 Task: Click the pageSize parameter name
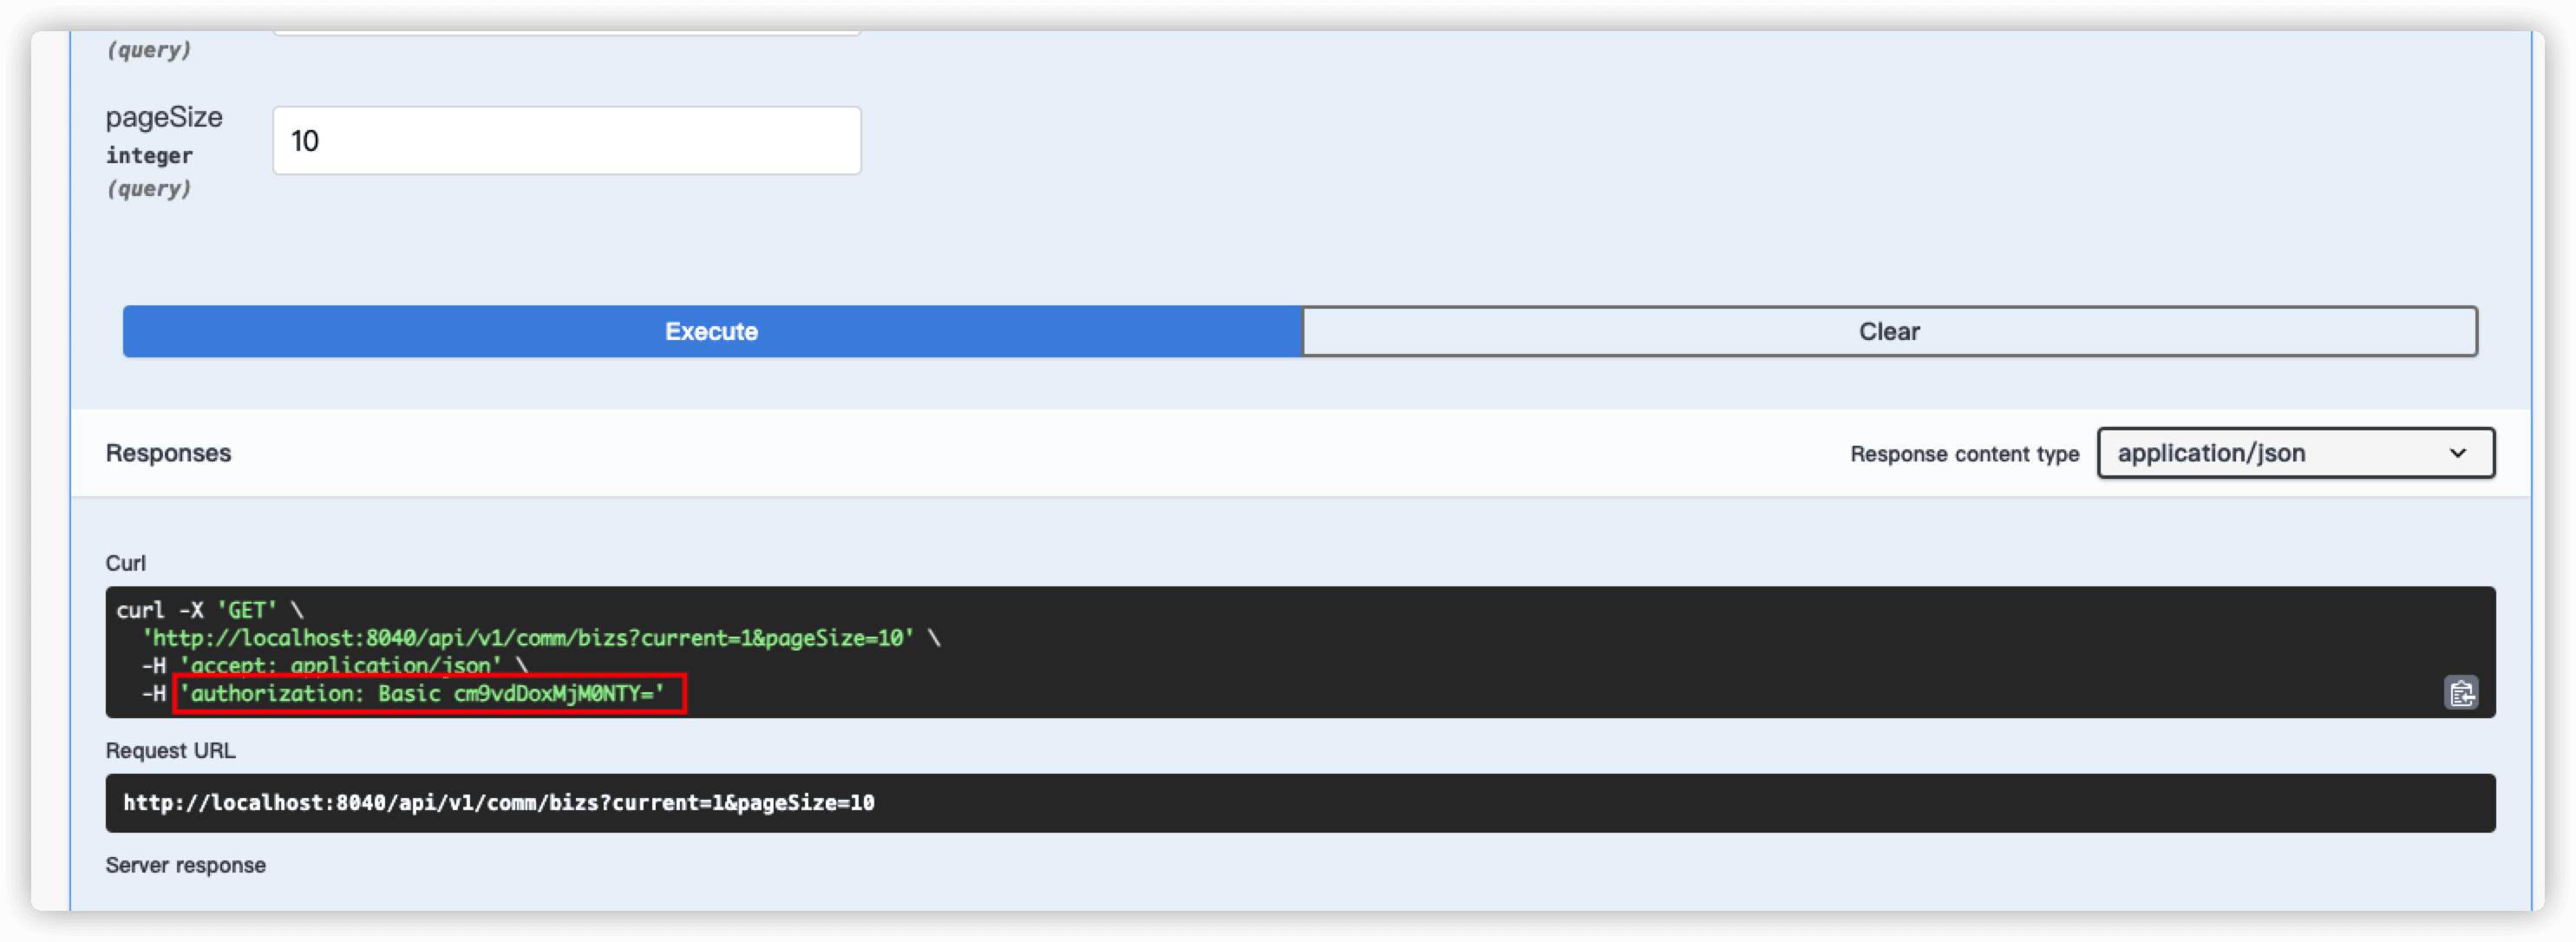click(164, 117)
